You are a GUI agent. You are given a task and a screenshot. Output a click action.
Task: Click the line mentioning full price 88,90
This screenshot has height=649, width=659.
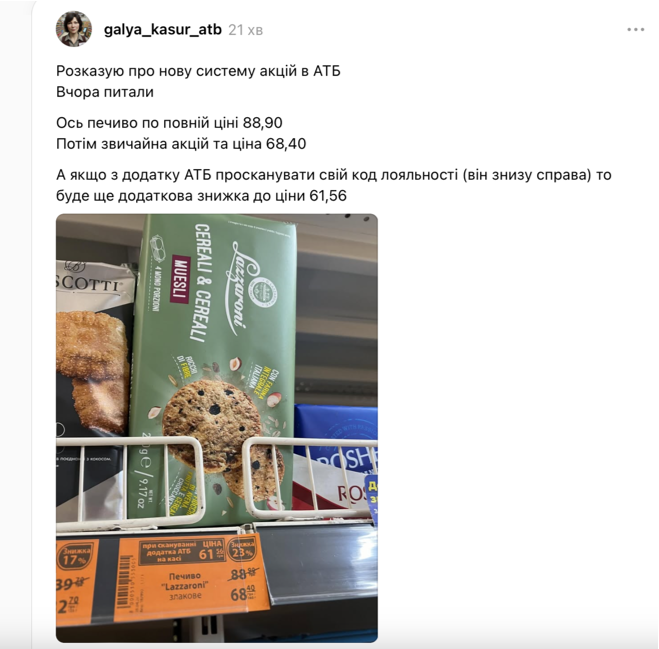pyautogui.click(x=169, y=123)
